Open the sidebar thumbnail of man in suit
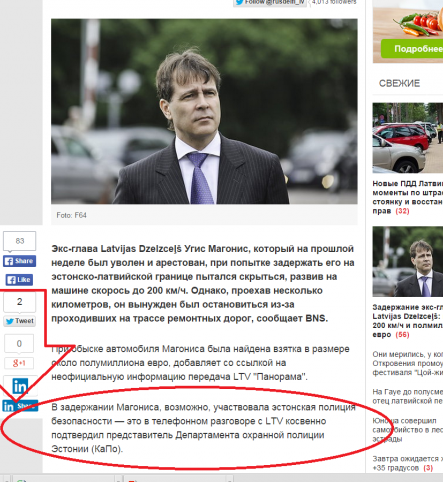The height and width of the screenshot is (482, 443). [x=408, y=261]
